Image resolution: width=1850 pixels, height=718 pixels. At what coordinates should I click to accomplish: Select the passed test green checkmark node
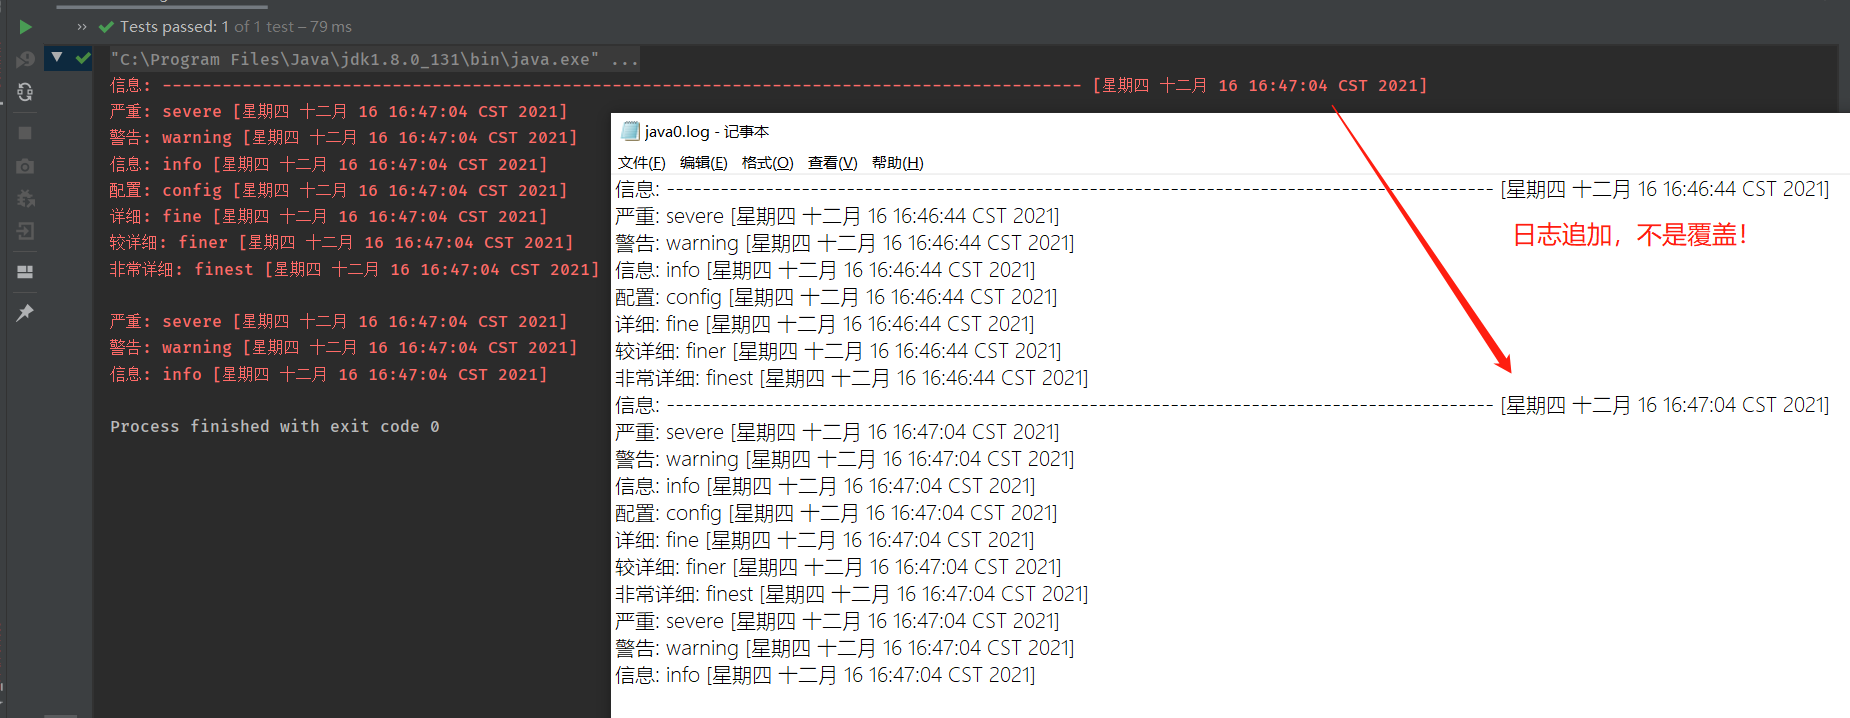pos(83,58)
